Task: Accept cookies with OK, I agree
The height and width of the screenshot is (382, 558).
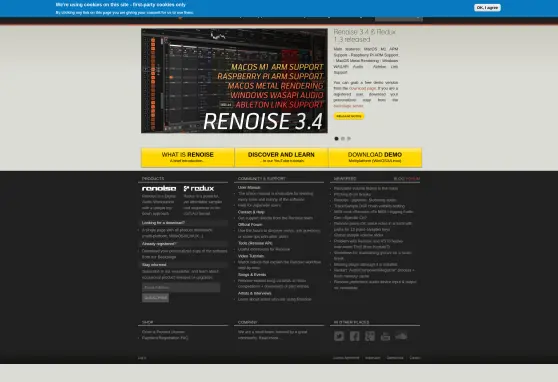Action: (487, 7)
